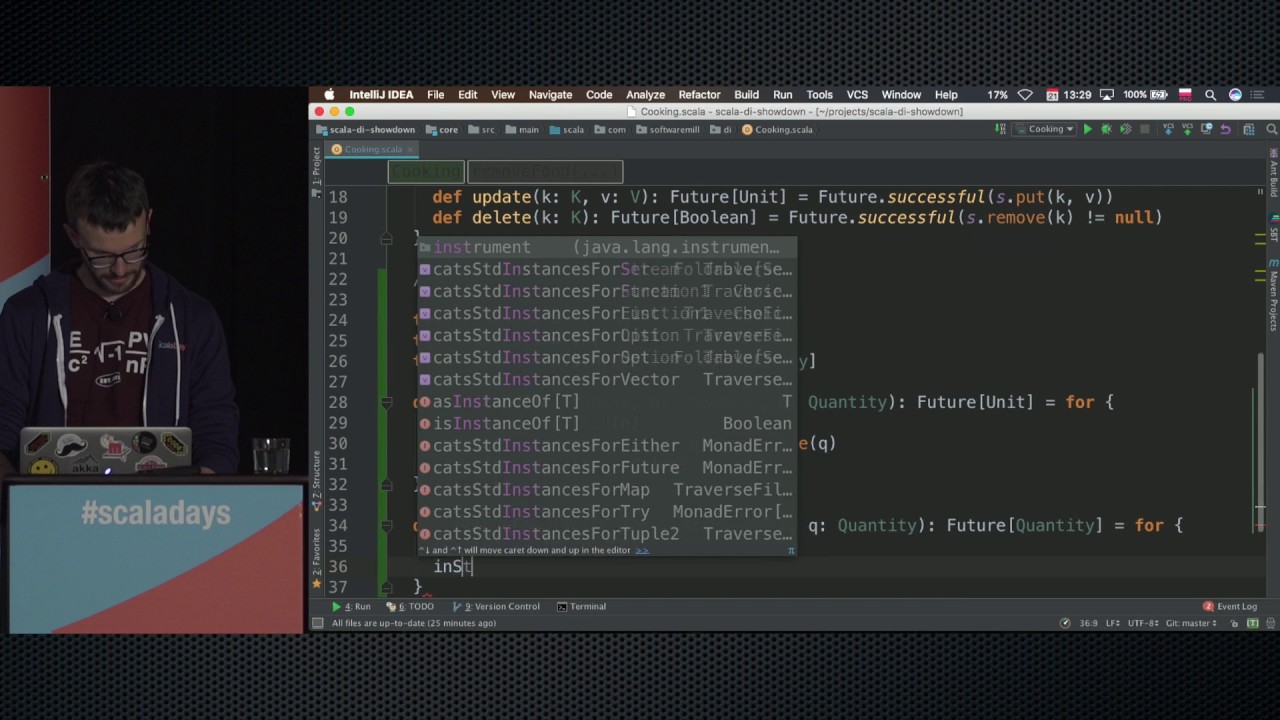Open the 2: Favorites tool window

click(316, 558)
